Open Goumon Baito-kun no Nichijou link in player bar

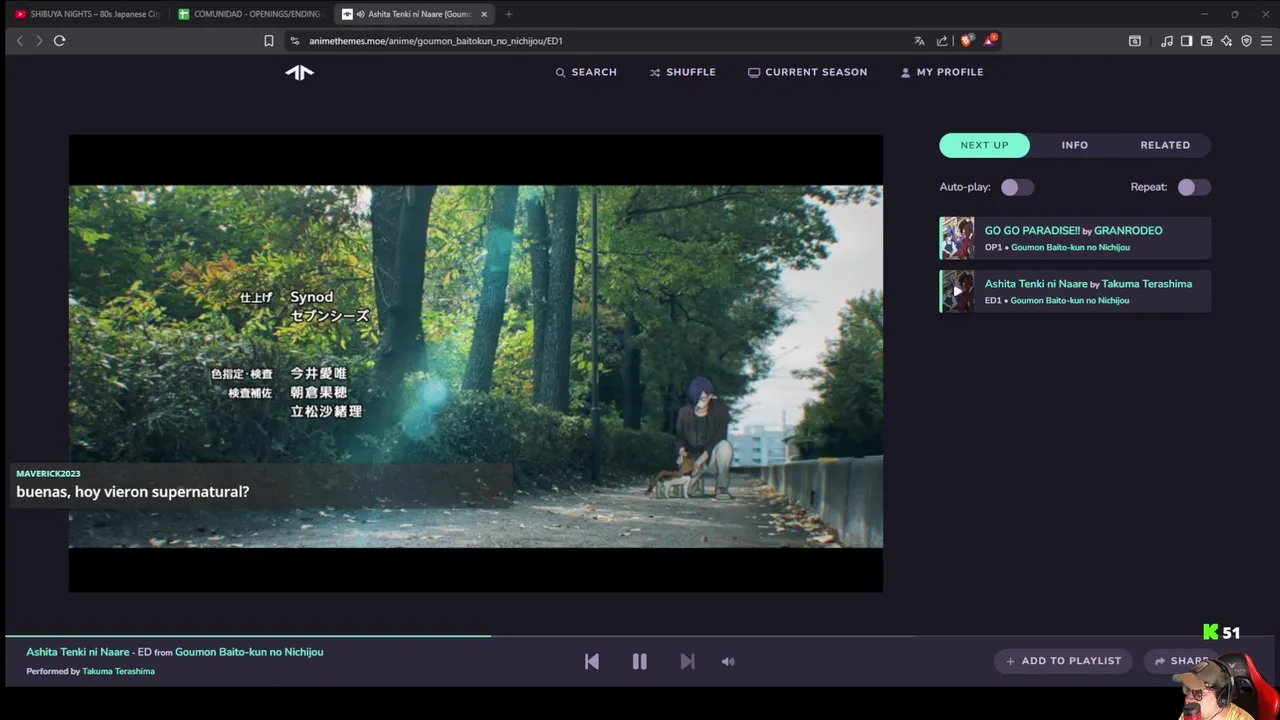click(x=249, y=652)
